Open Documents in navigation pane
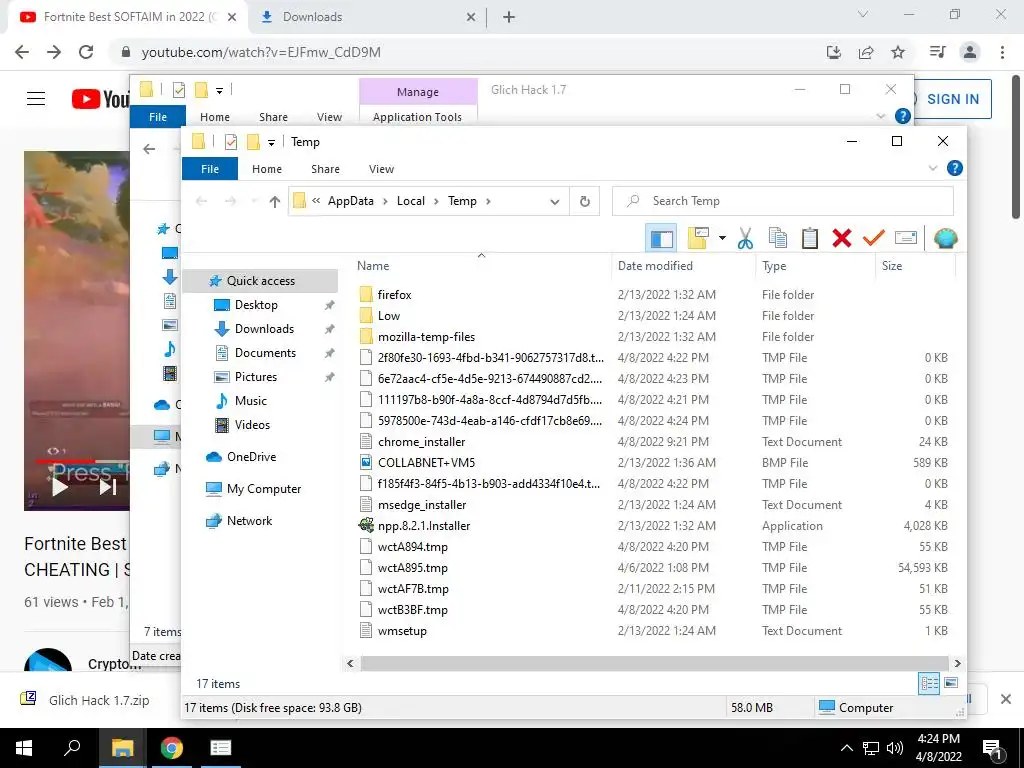 [x=265, y=353]
